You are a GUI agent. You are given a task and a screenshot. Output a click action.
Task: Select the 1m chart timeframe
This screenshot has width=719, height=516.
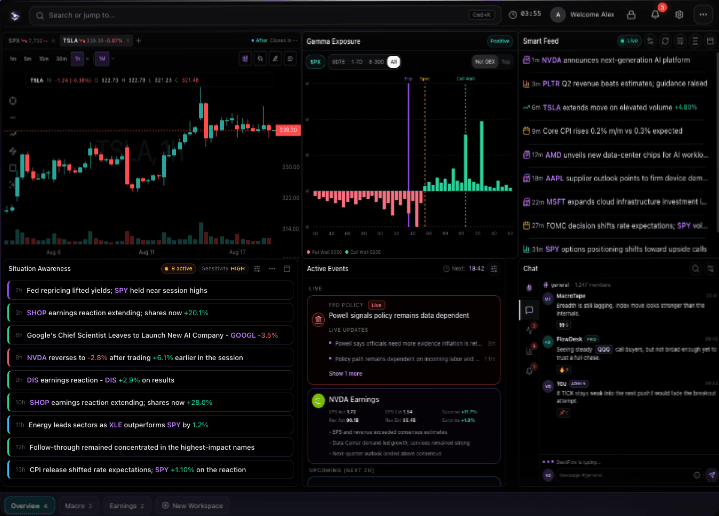coord(13,59)
